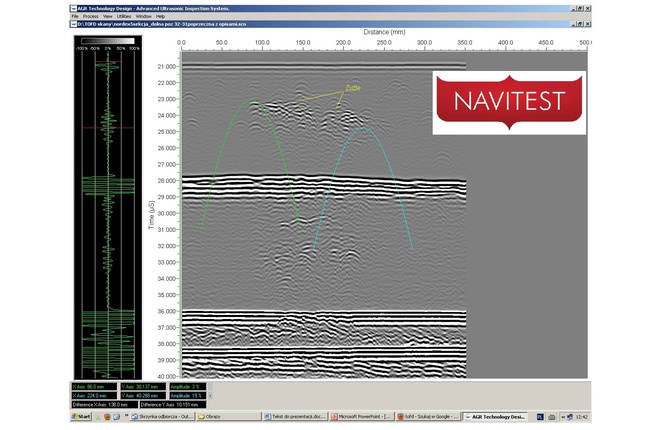Open the Utilities menu
This screenshot has height=430, width=650.
point(123,16)
